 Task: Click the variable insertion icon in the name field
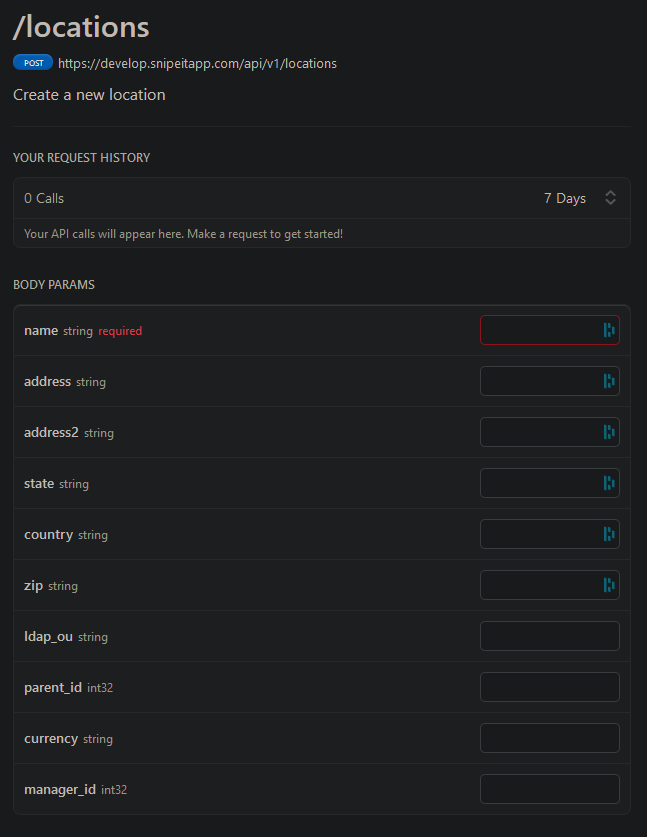609,329
